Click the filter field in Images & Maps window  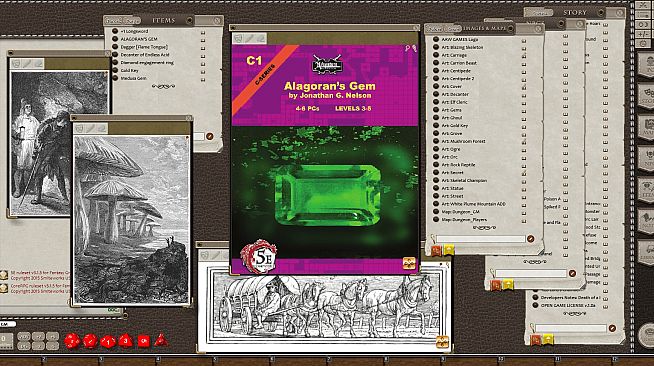[x=480, y=239]
